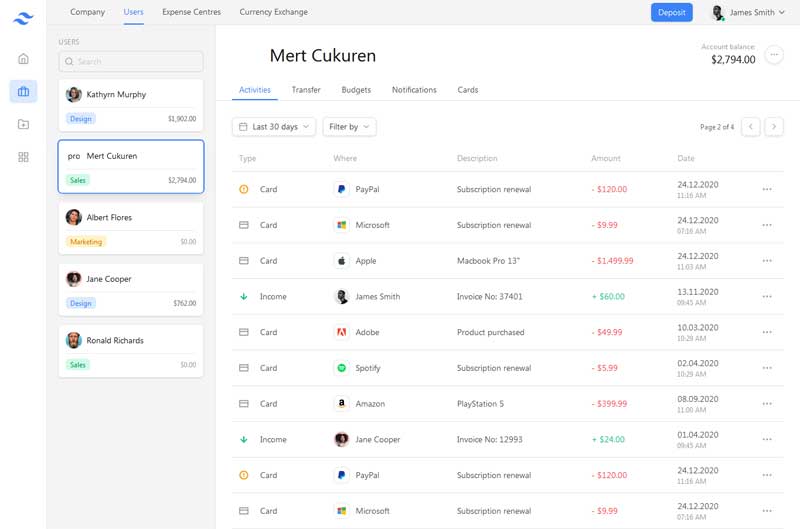
Task: Click the search magnifier icon
Action: pyautogui.click(x=69, y=62)
